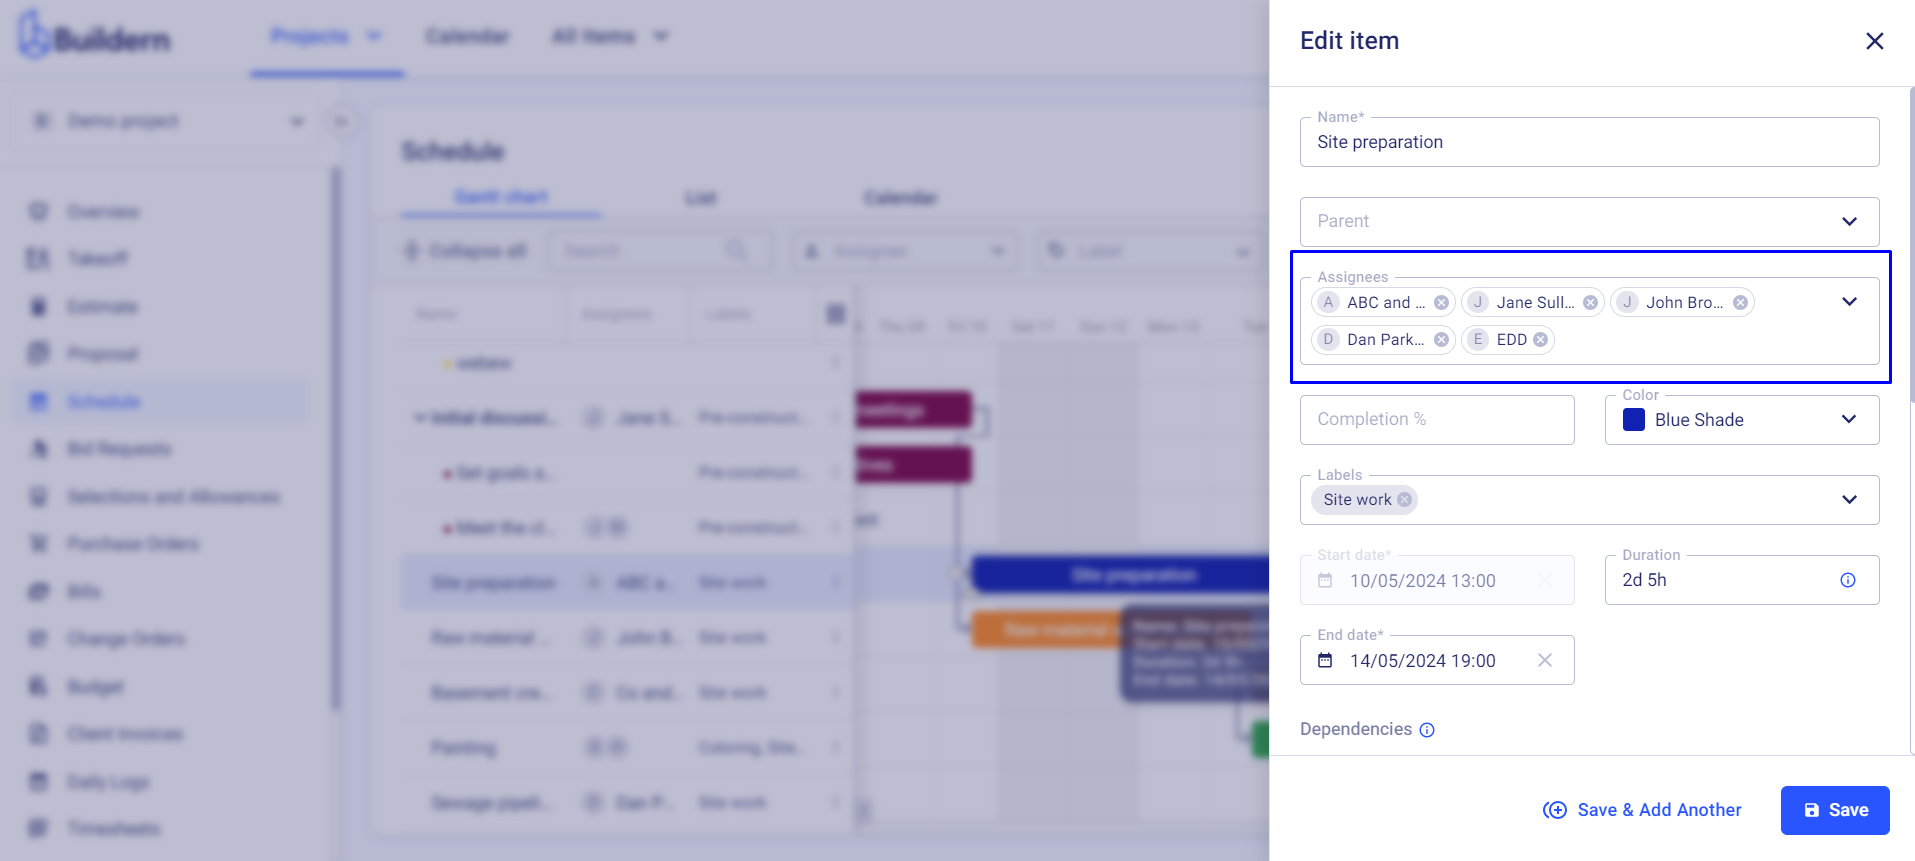Go to Client Invoices in sidebar
Screen dimensions: 1915x861
point(125,734)
